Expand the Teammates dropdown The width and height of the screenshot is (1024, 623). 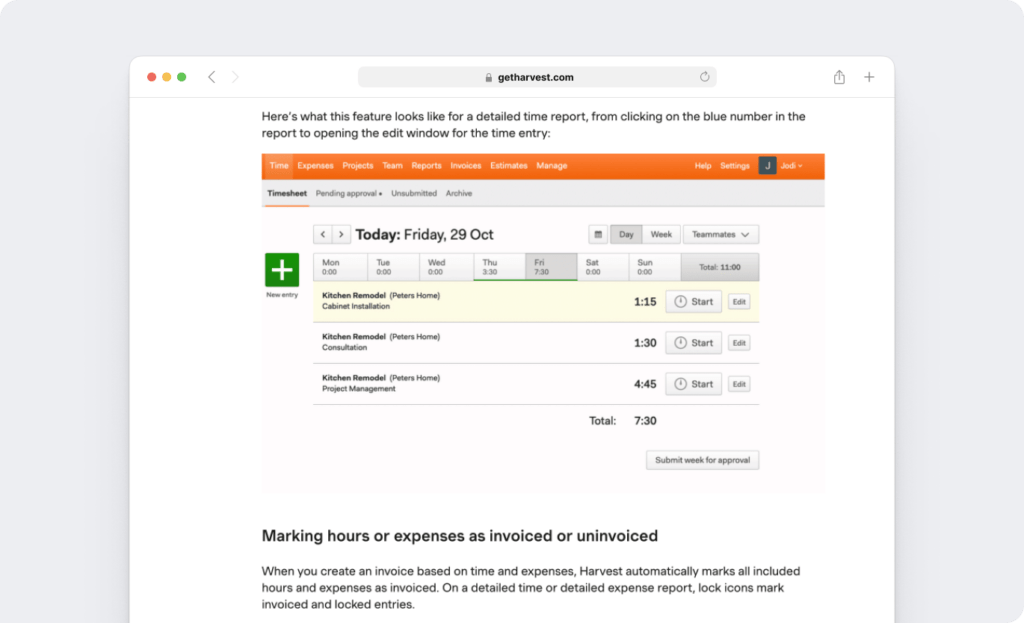coord(720,235)
